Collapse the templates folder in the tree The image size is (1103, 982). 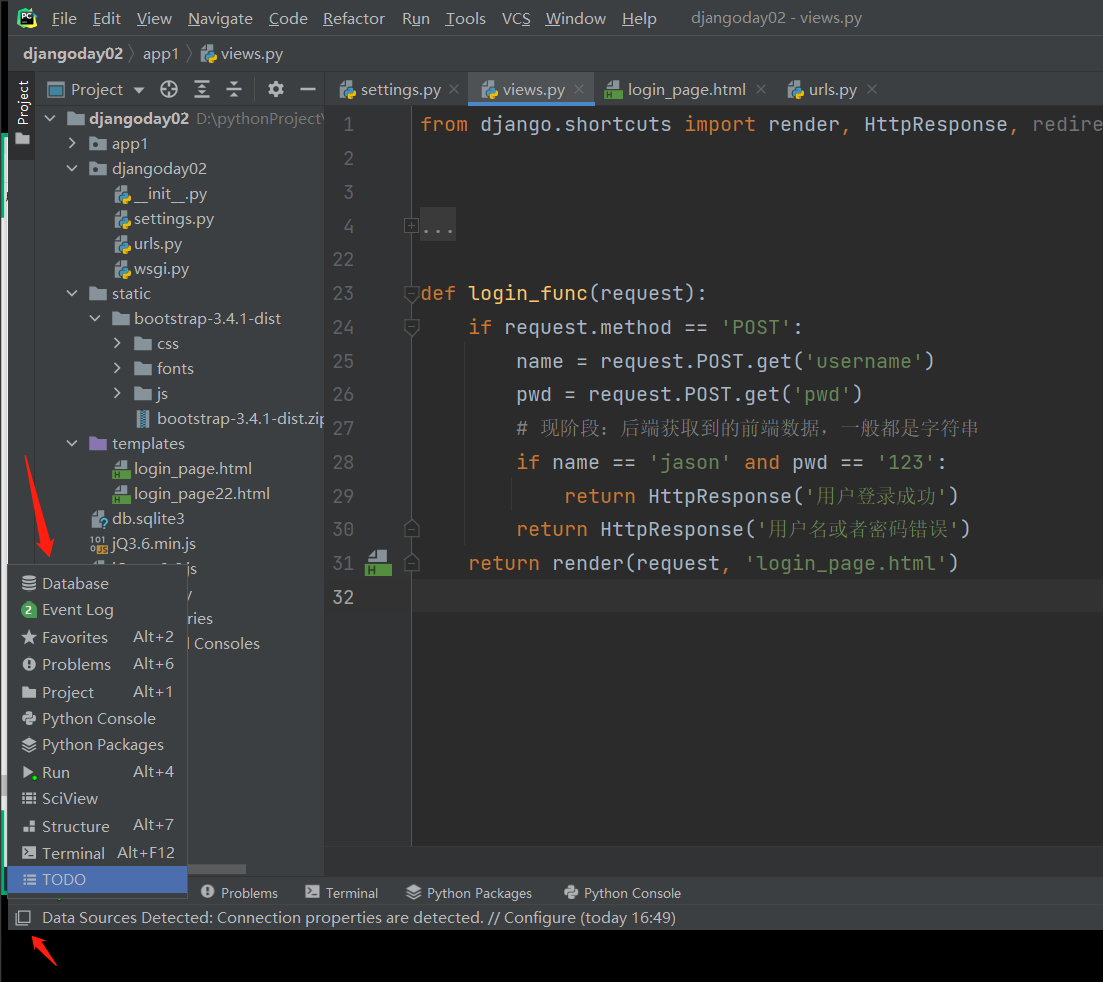[x=72, y=444]
